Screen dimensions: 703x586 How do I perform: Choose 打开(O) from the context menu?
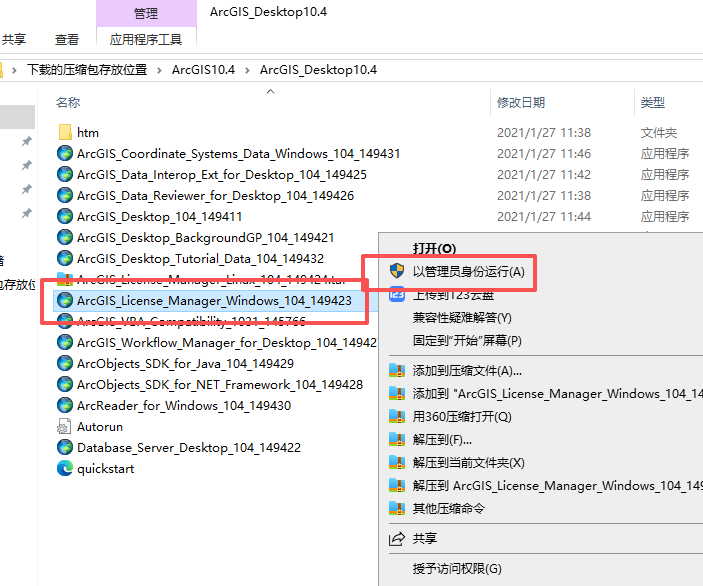coord(434,248)
